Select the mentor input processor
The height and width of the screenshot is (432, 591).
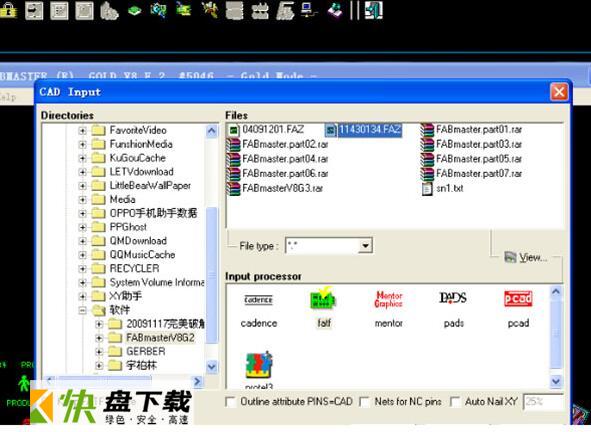(389, 309)
